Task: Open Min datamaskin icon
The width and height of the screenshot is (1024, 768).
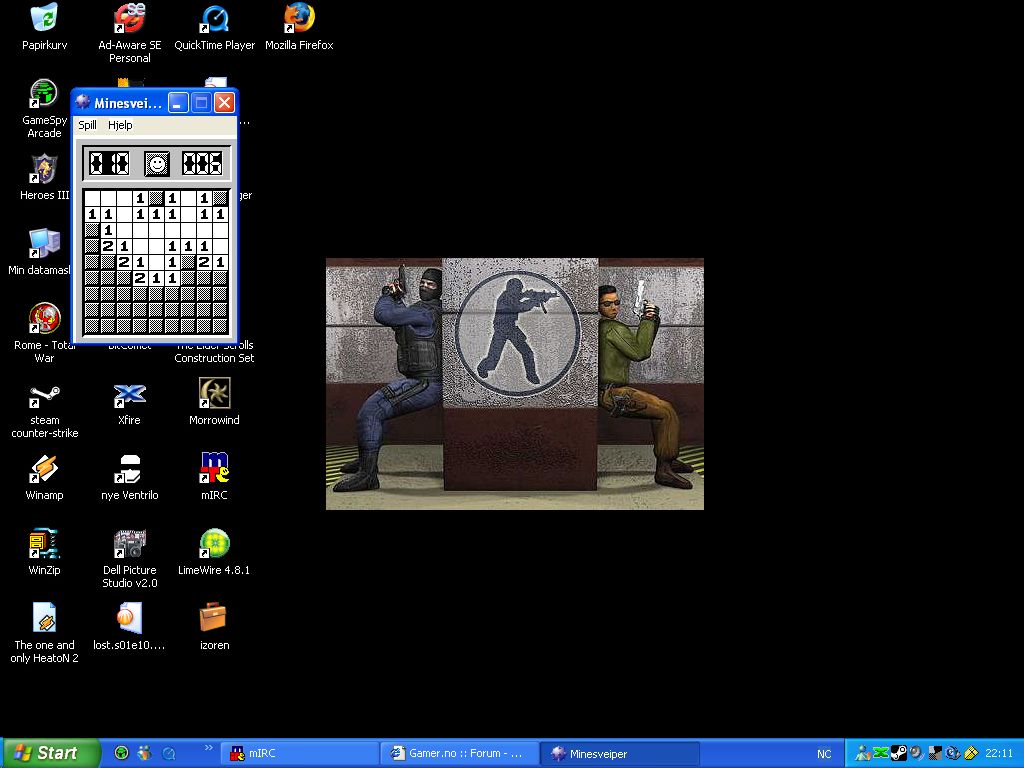Action: (39, 251)
